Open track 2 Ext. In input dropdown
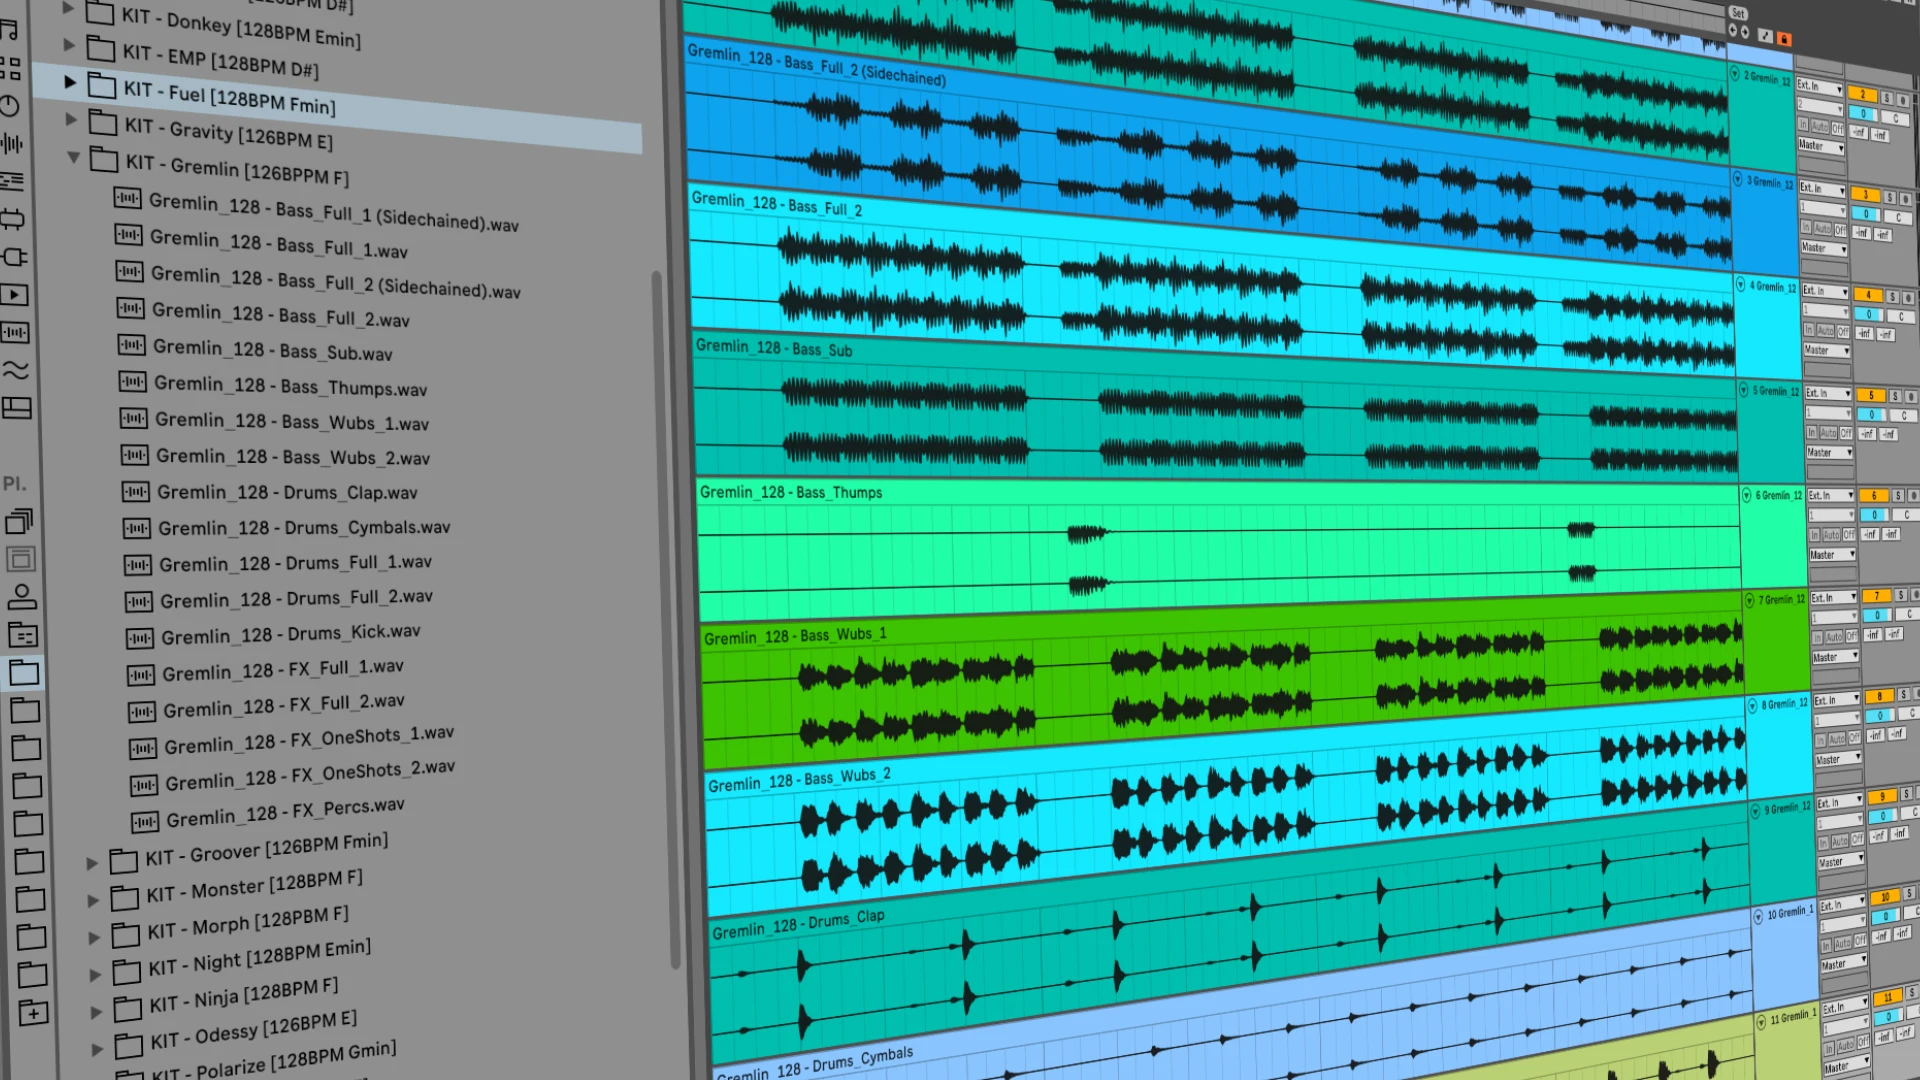 pyautogui.click(x=1819, y=87)
